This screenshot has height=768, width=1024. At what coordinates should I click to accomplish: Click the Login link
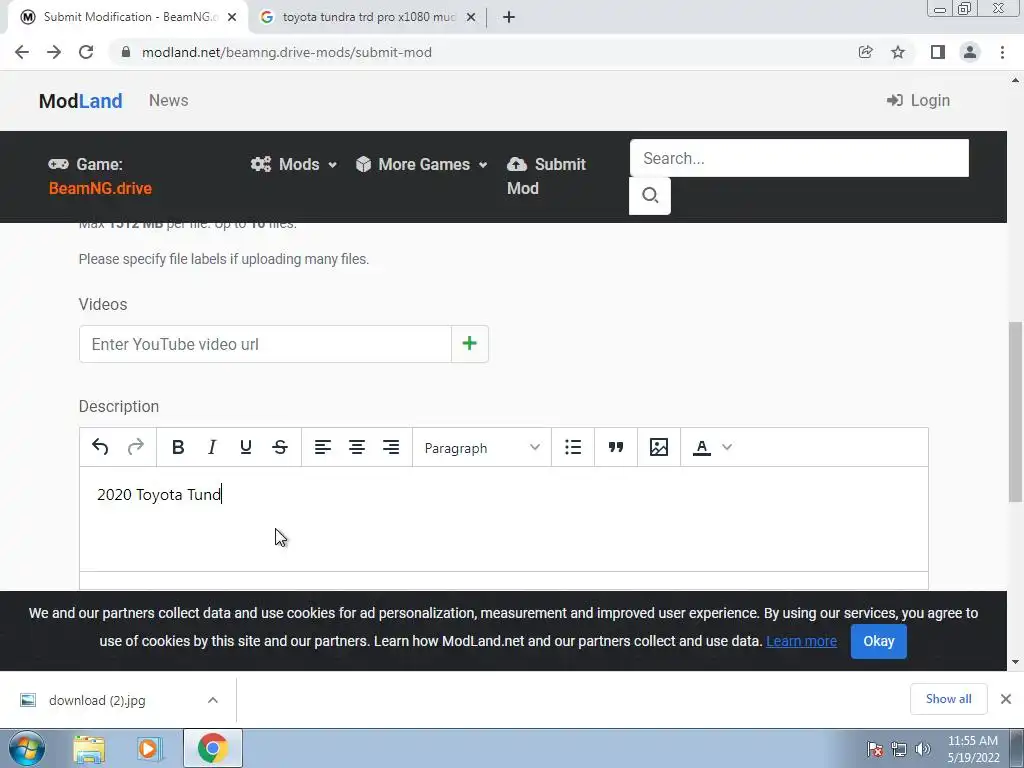(x=918, y=101)
